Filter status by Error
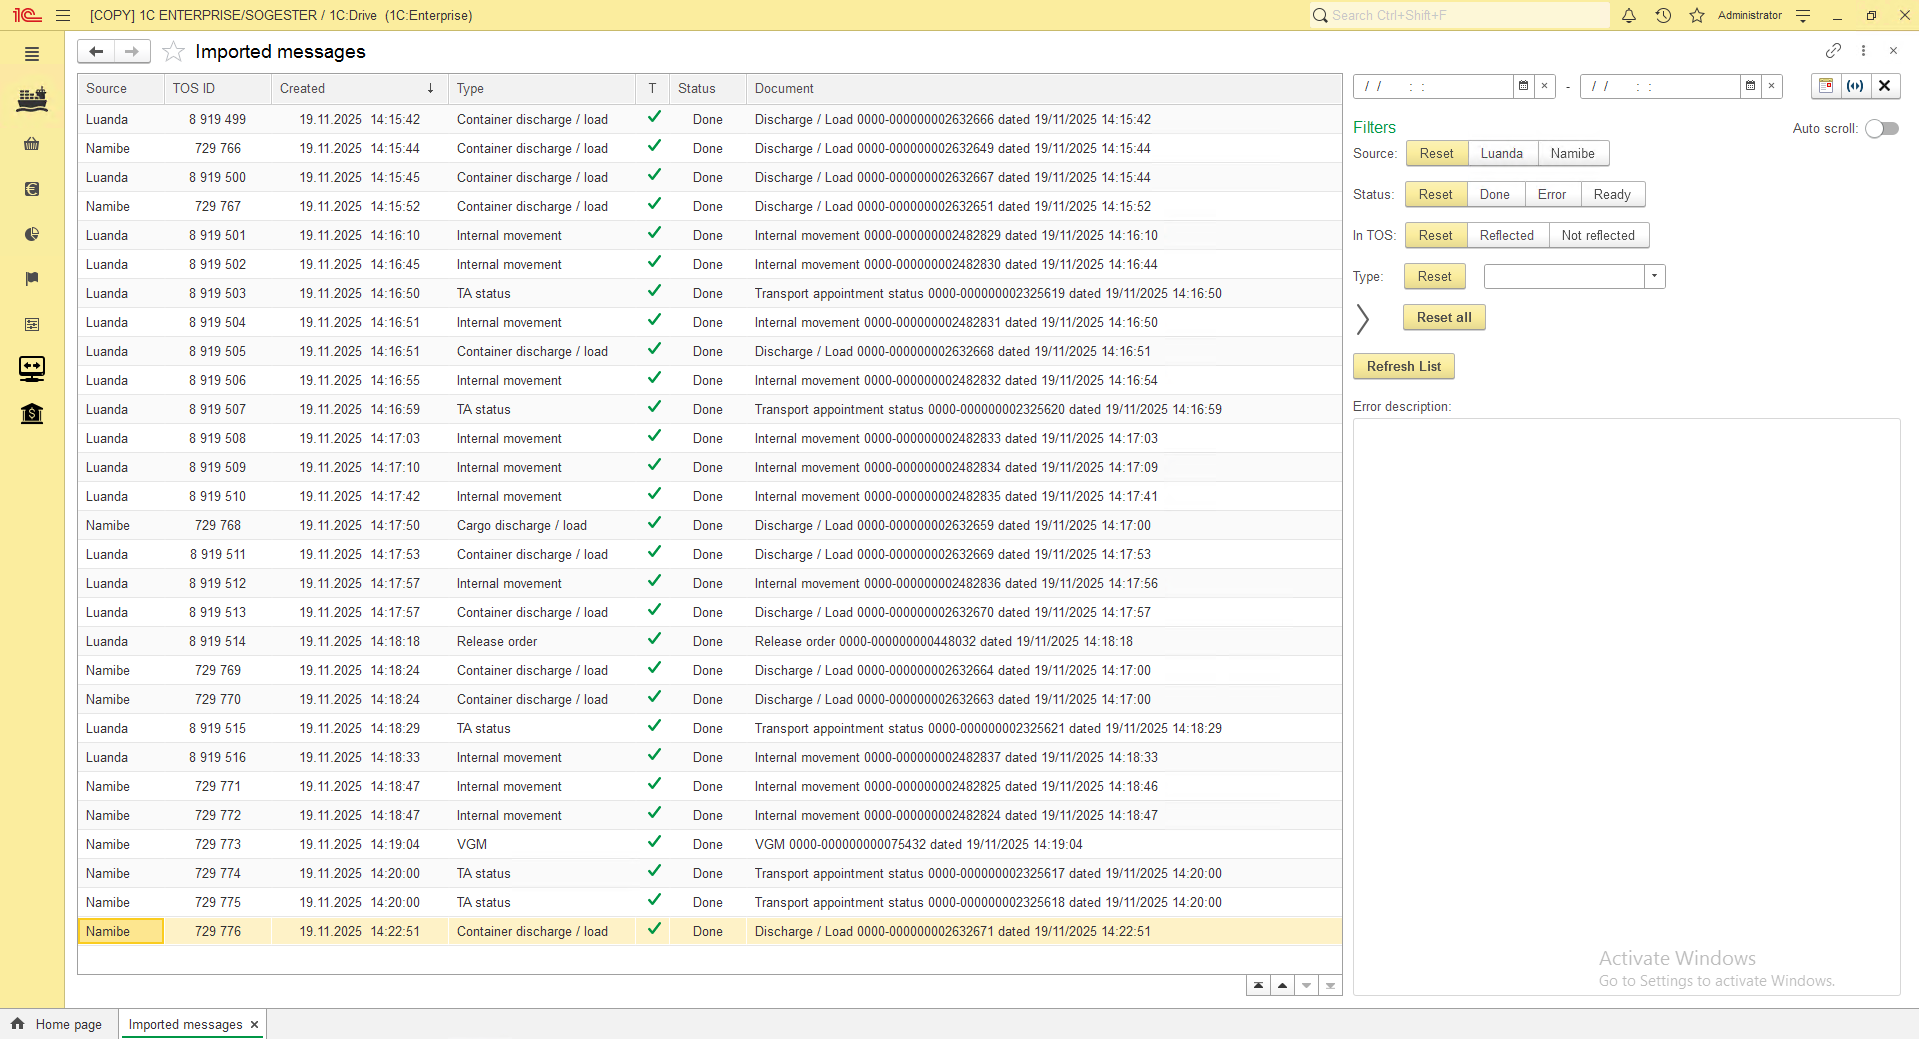 [x=1552, y=194]
